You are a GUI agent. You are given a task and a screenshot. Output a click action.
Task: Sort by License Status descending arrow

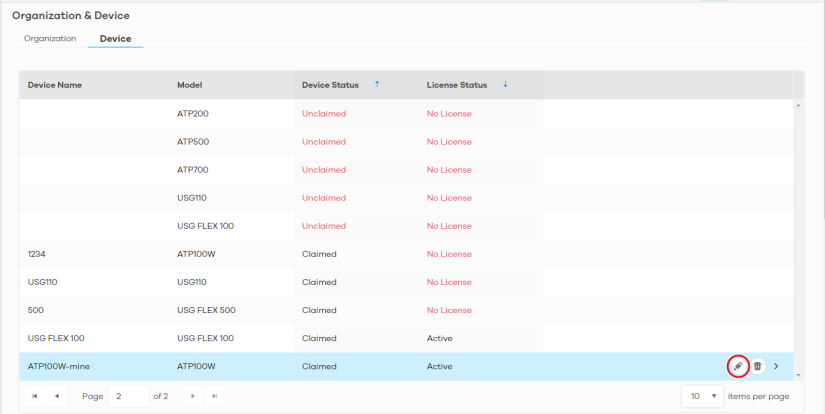click(505, 85)
